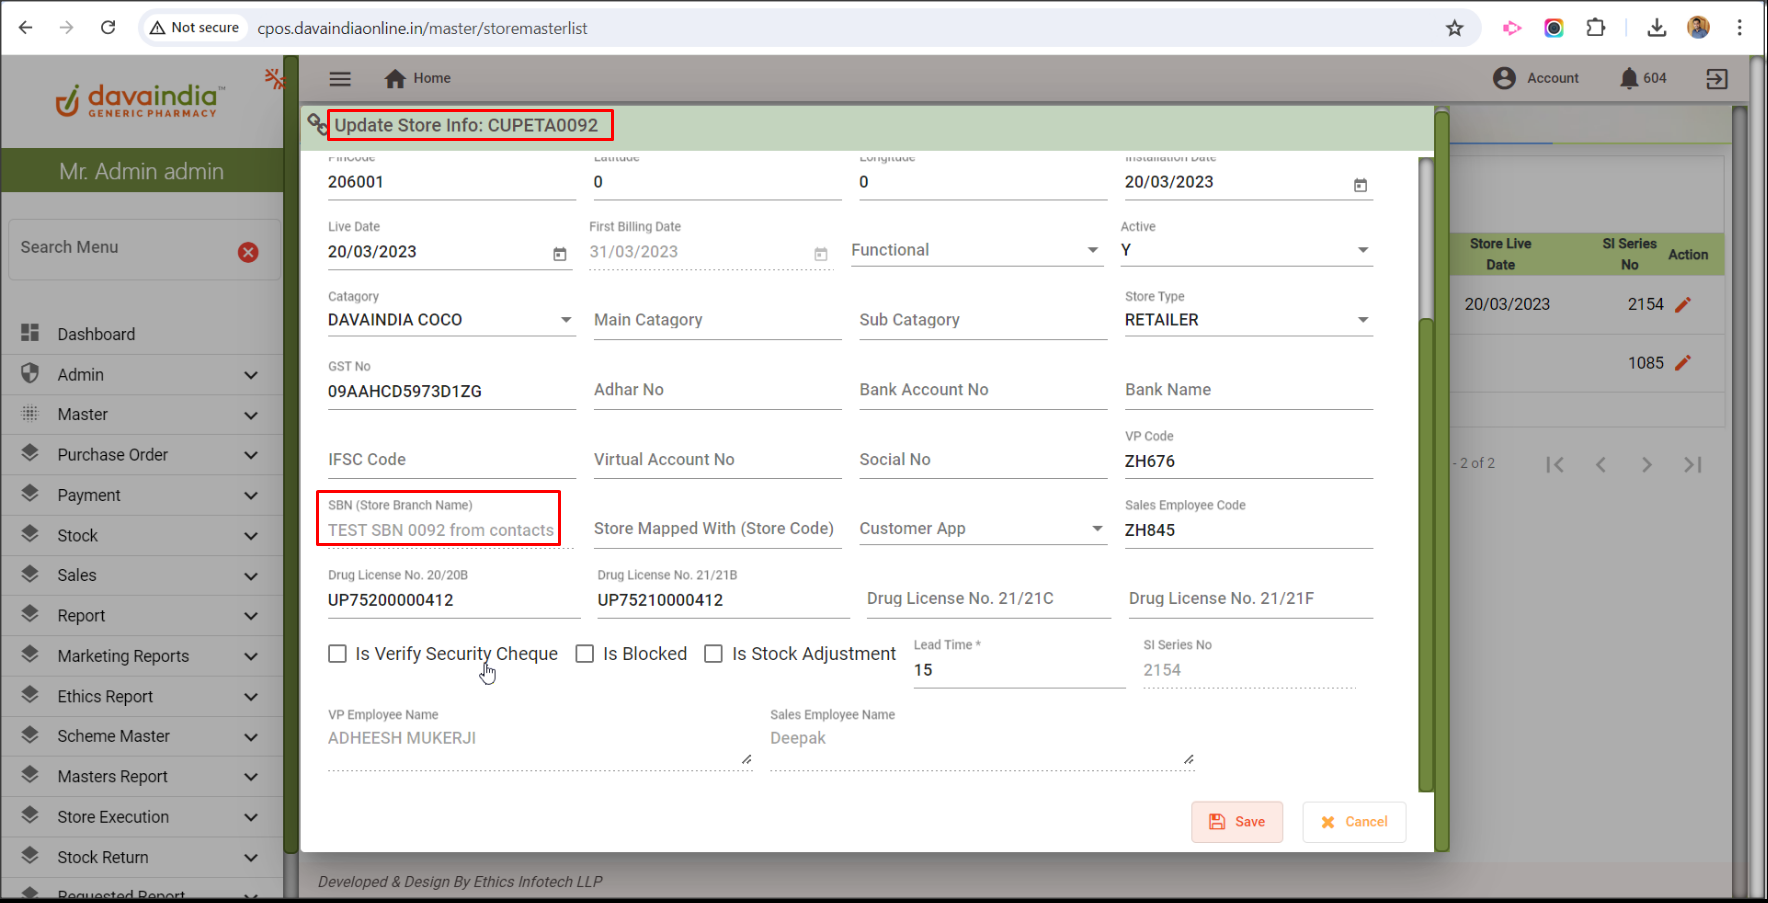Open the Installation Date calendar icon
The width and height of the screenshot is (1768, 903).
[x=1360, y=185]
